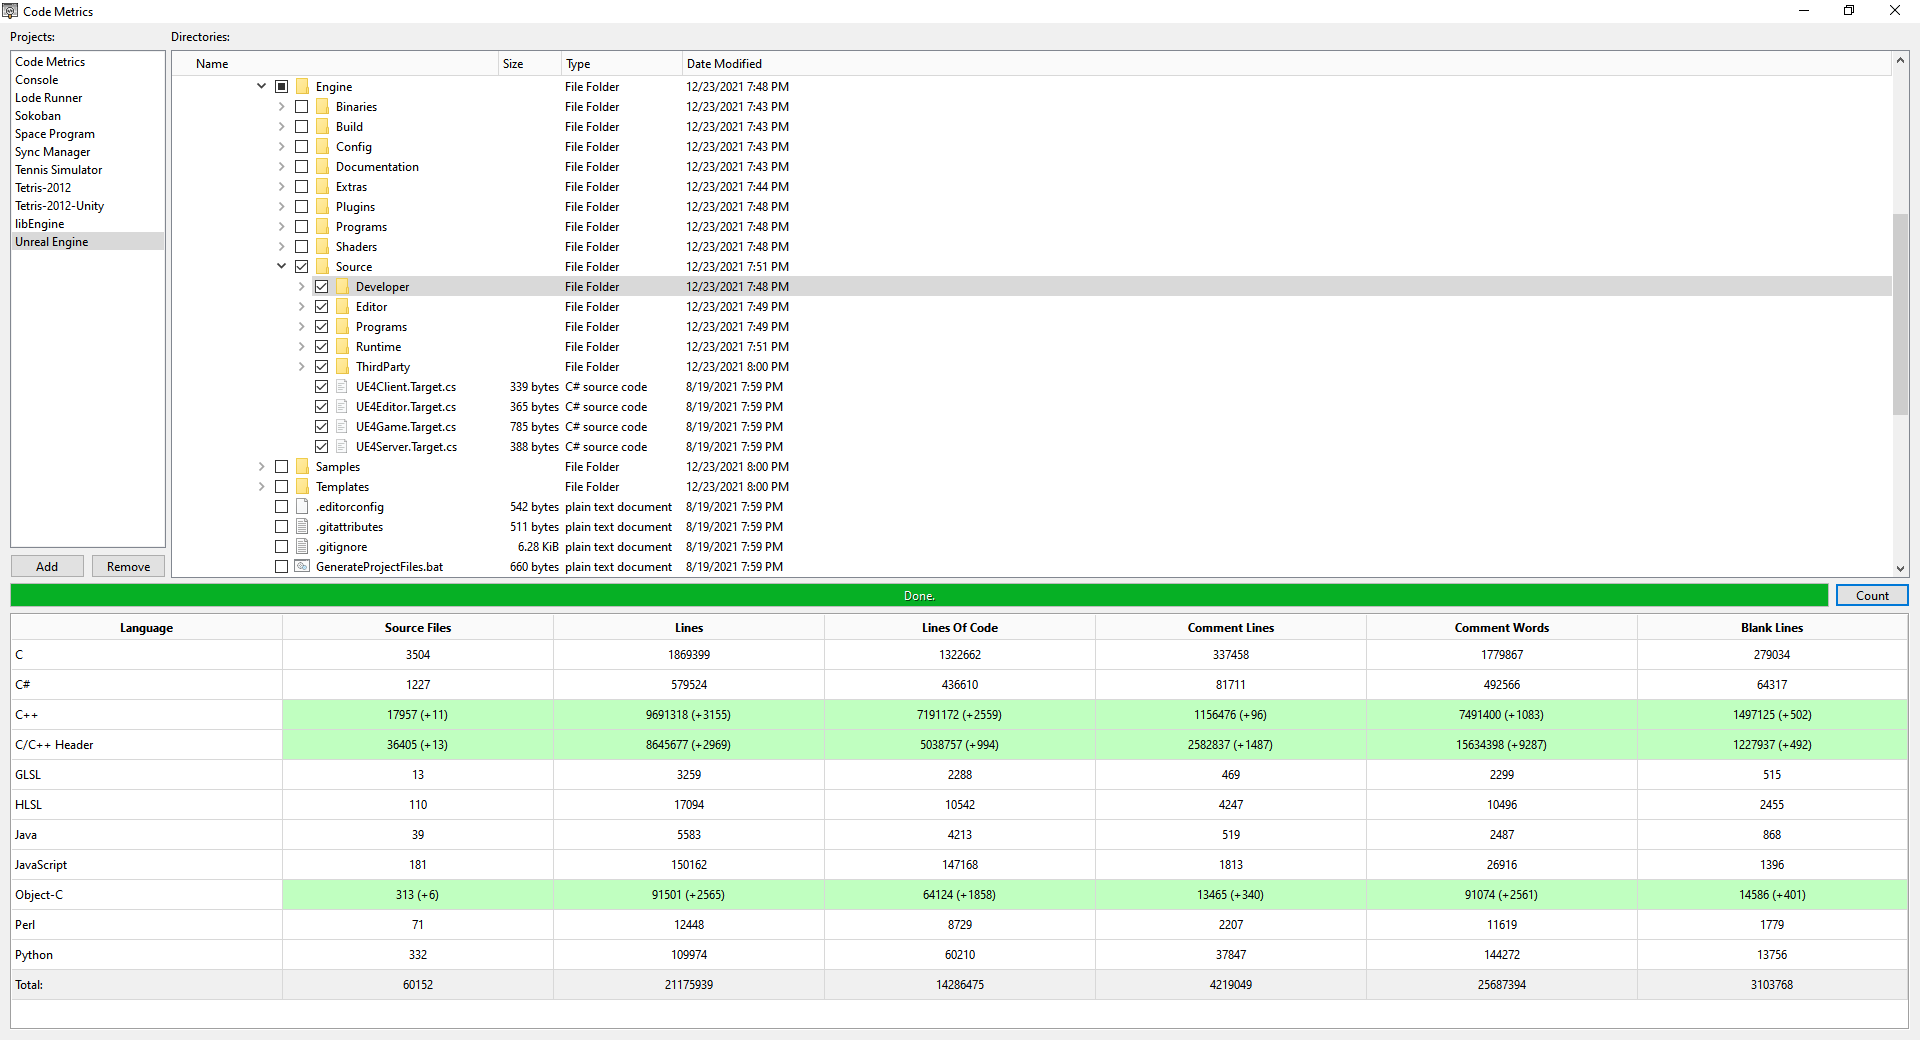
Task: Uncheck the Runtime folder checkbox
Action: click(x=321, y=346)
